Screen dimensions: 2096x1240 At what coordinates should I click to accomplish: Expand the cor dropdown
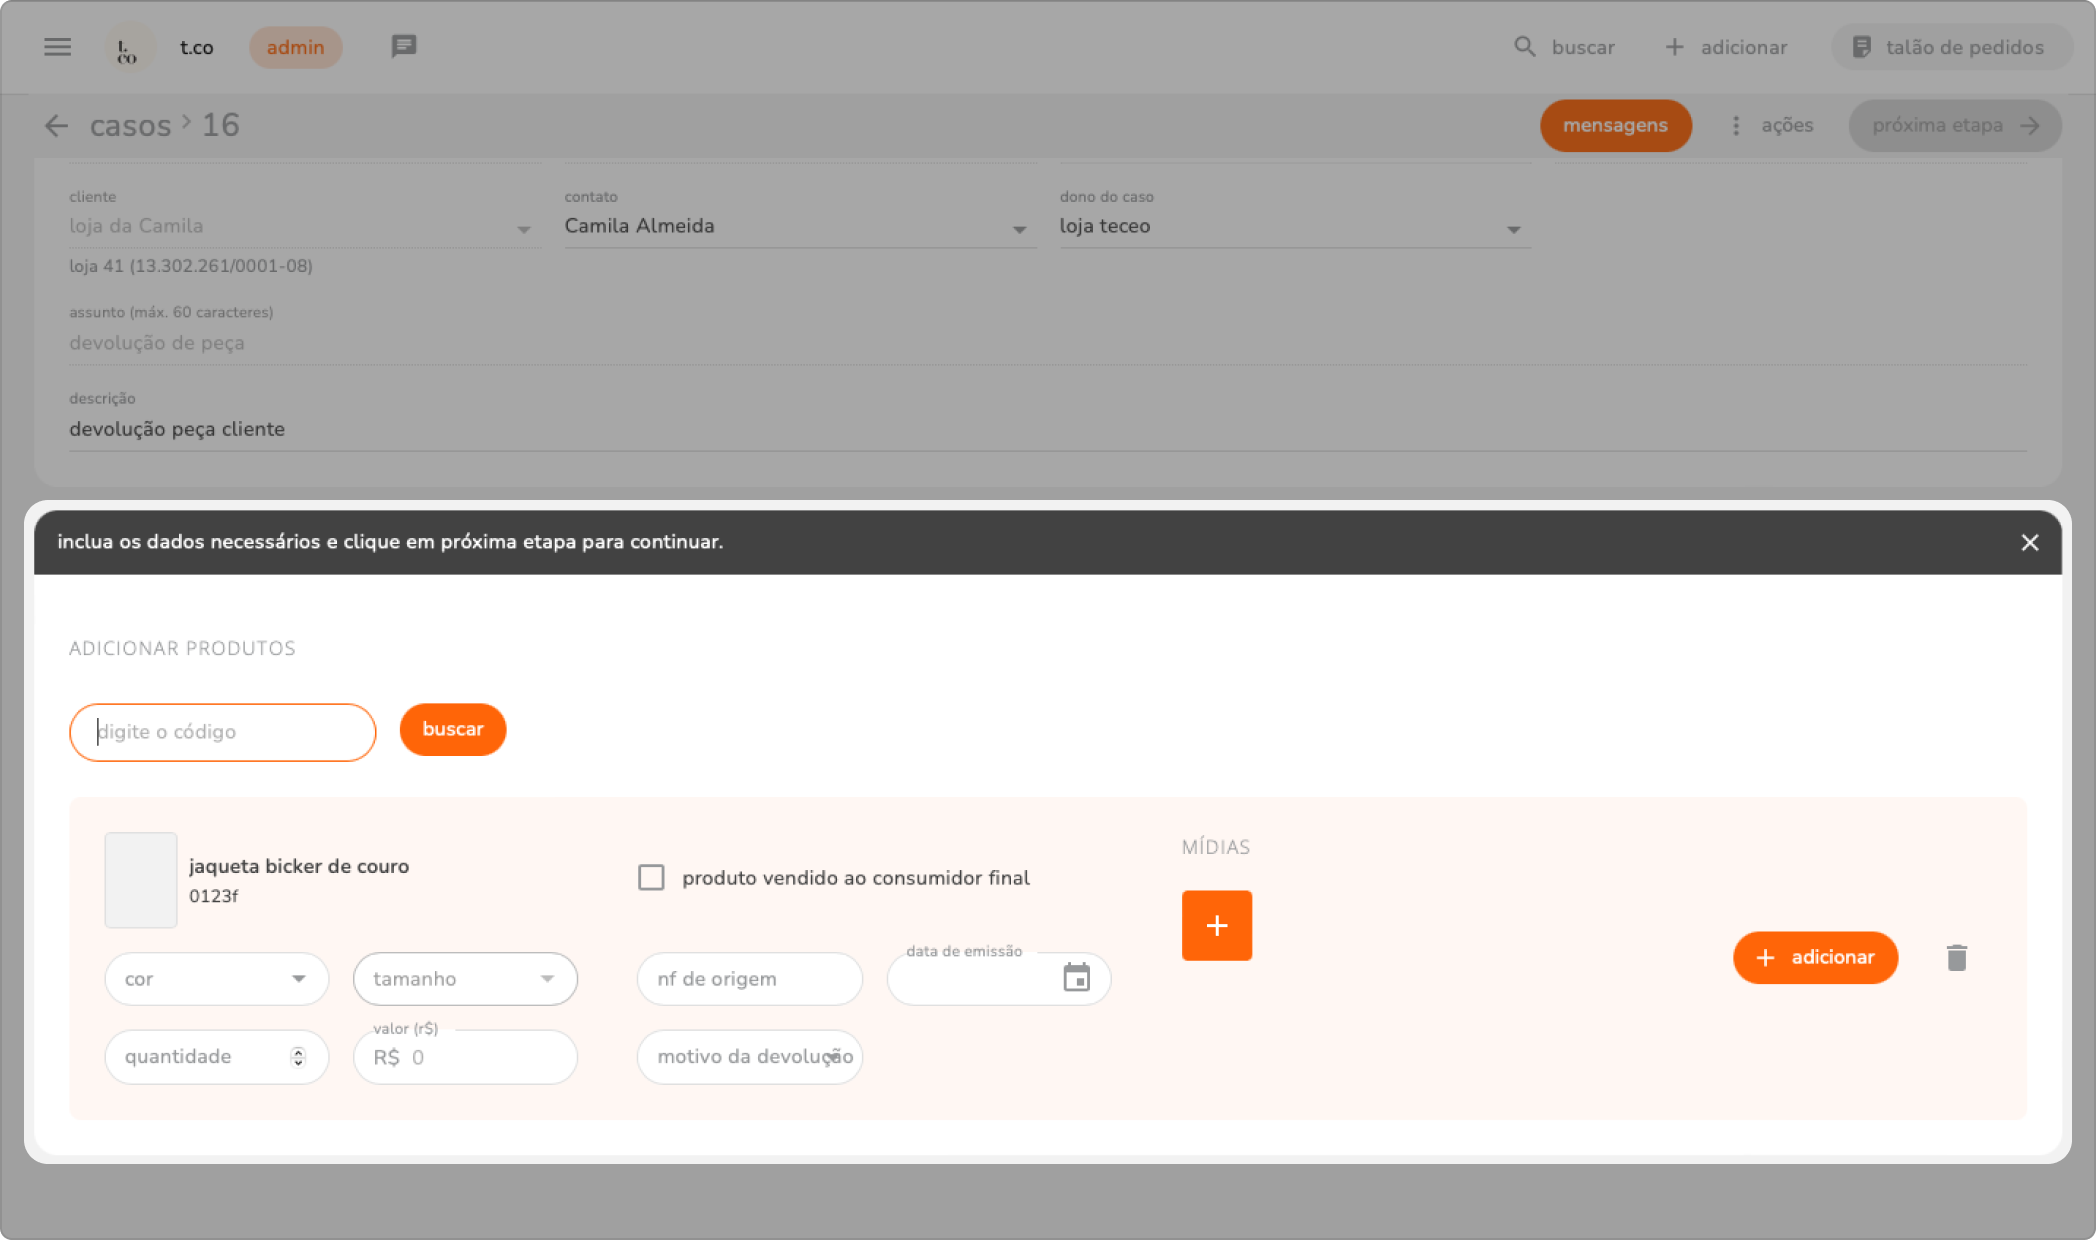tap(298, 978)
